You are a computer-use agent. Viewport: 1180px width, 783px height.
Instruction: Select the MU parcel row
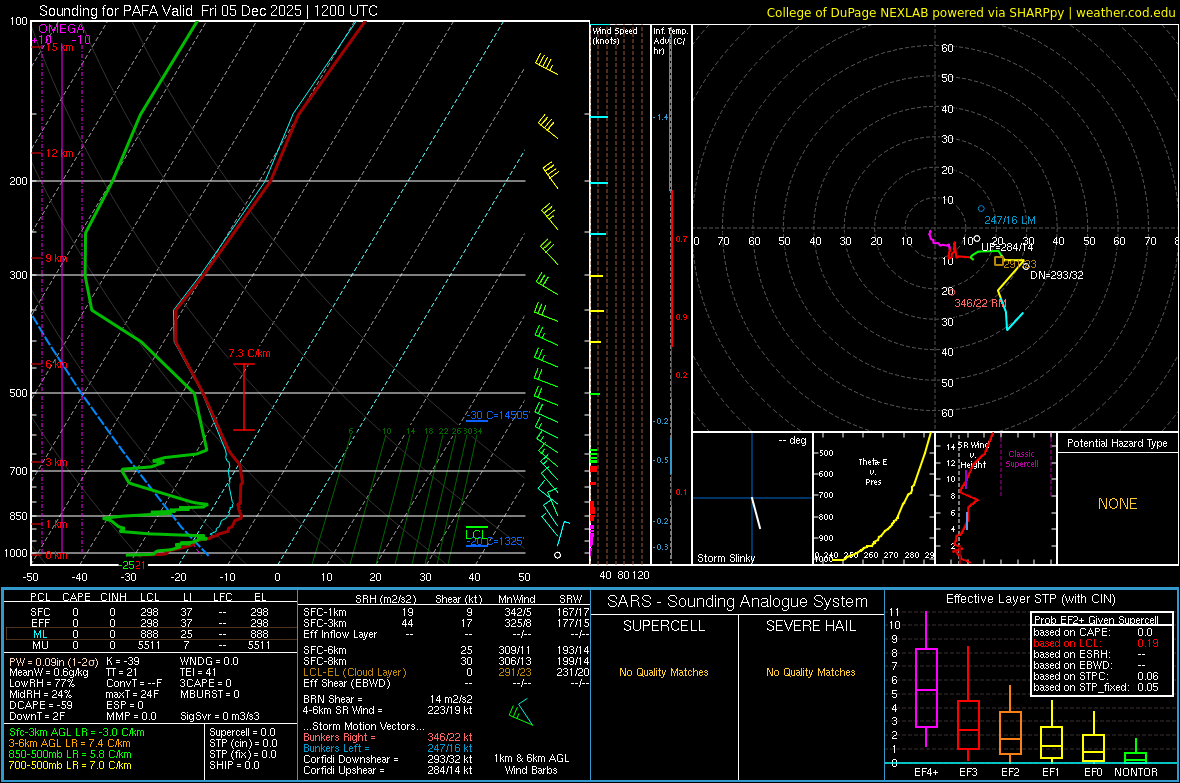tap(150, 644)
